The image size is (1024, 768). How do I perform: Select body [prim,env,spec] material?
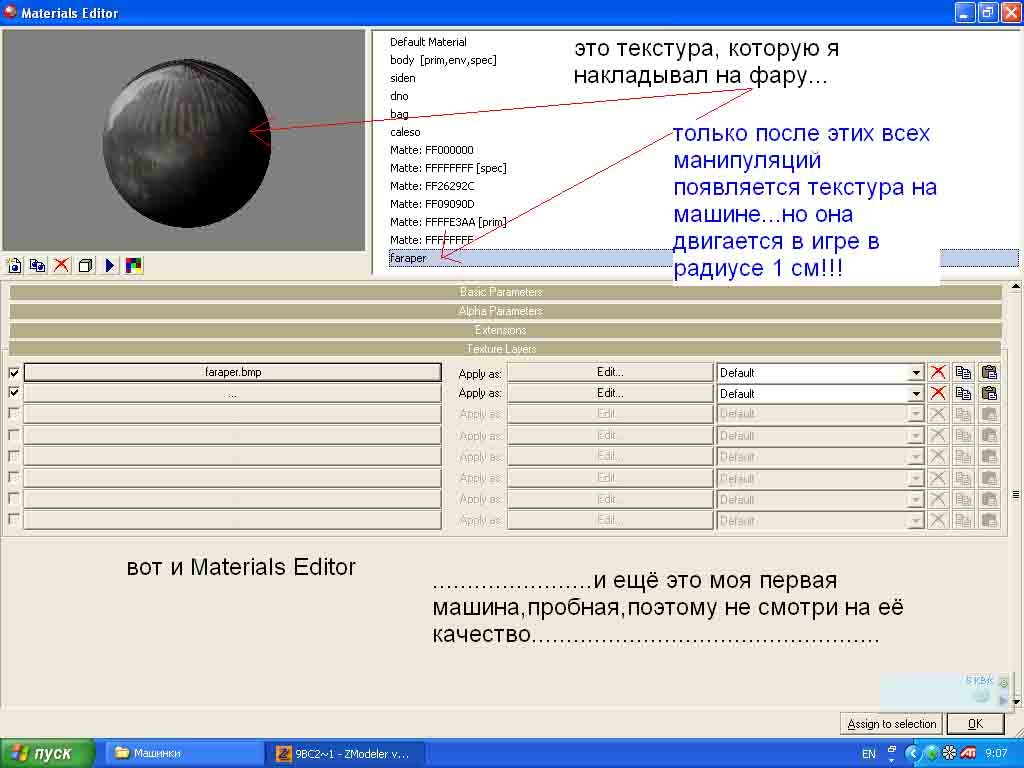point(443,60)
